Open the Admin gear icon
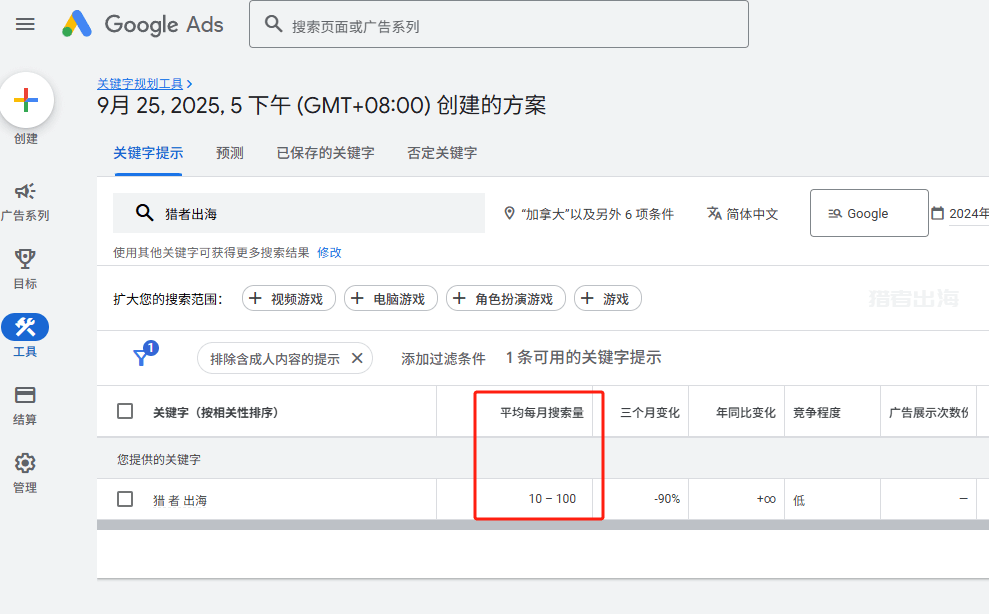The height and width of the screenshot is (614, 989). coord(25,463)
